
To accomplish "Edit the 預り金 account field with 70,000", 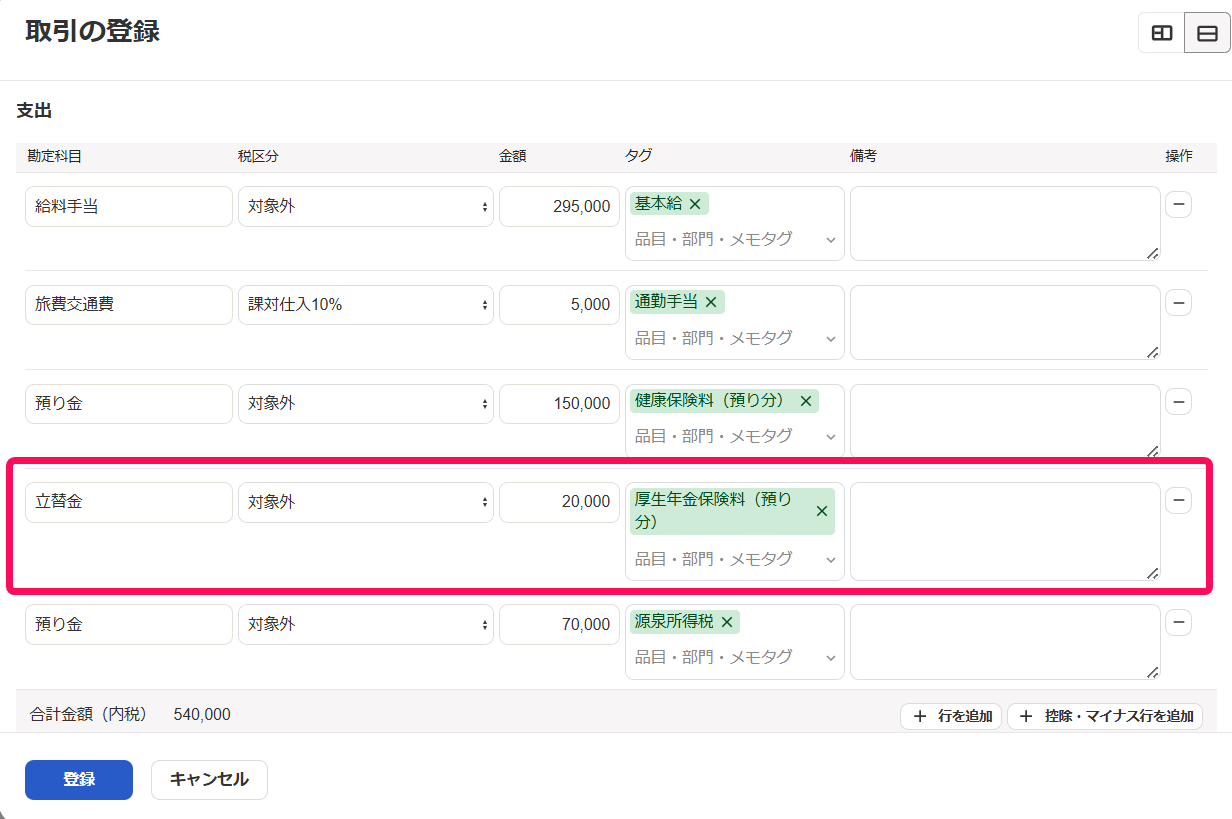I will point(129,625).
